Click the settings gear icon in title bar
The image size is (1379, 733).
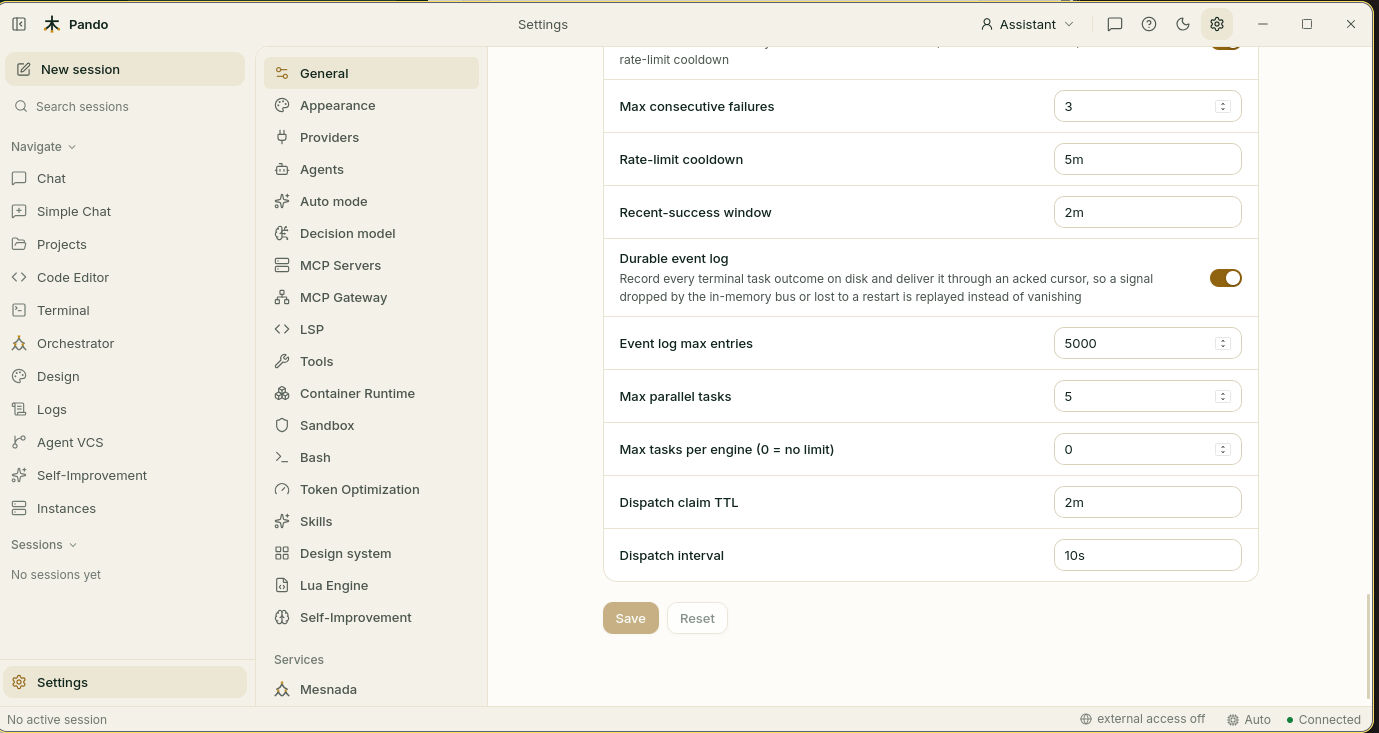coord(1217,24)
